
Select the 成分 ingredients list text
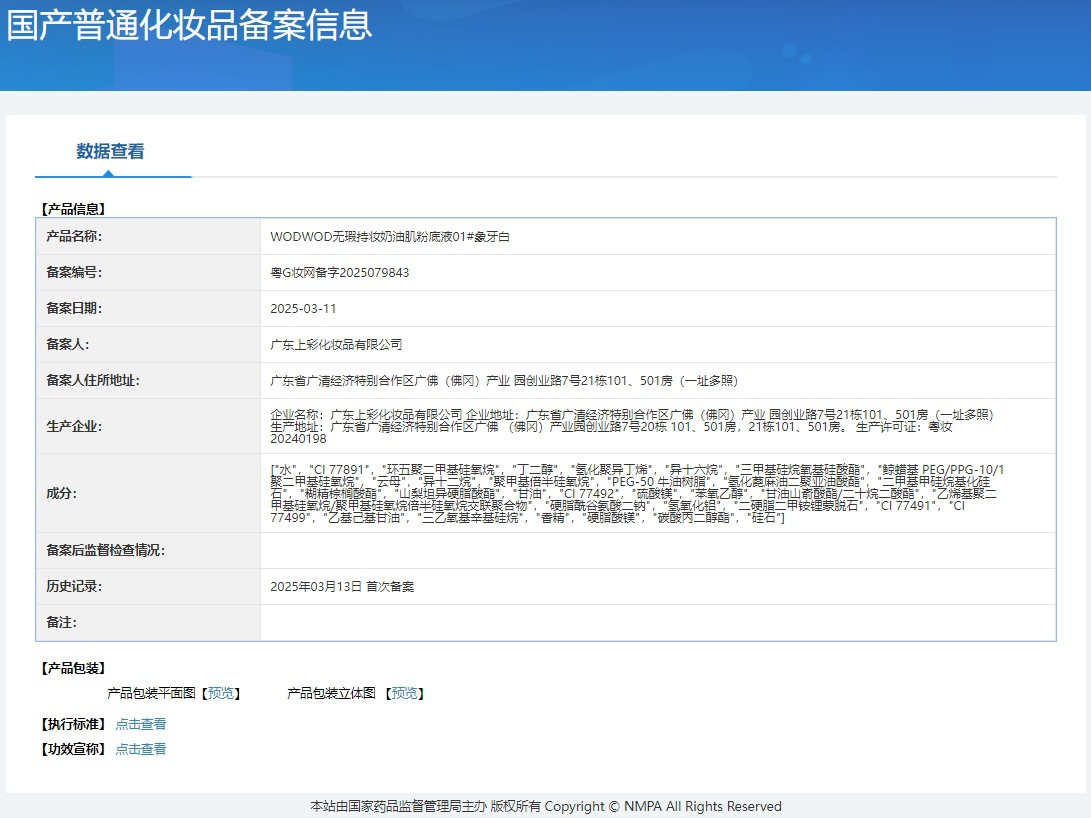pyautogui.click(x=637, y=493)
